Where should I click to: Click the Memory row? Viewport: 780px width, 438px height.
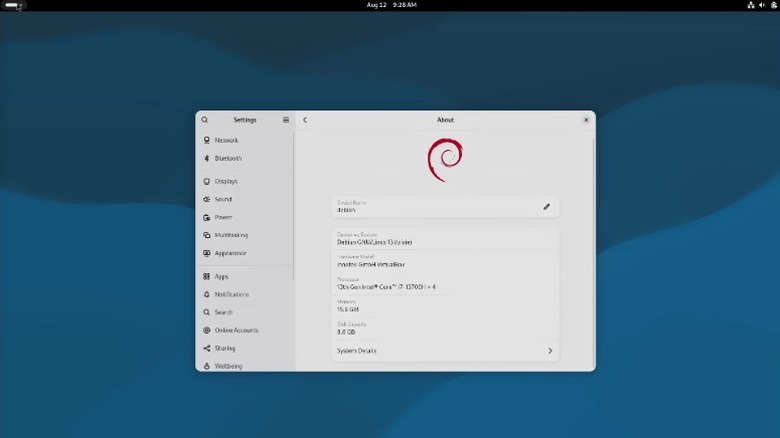[445, 306]
